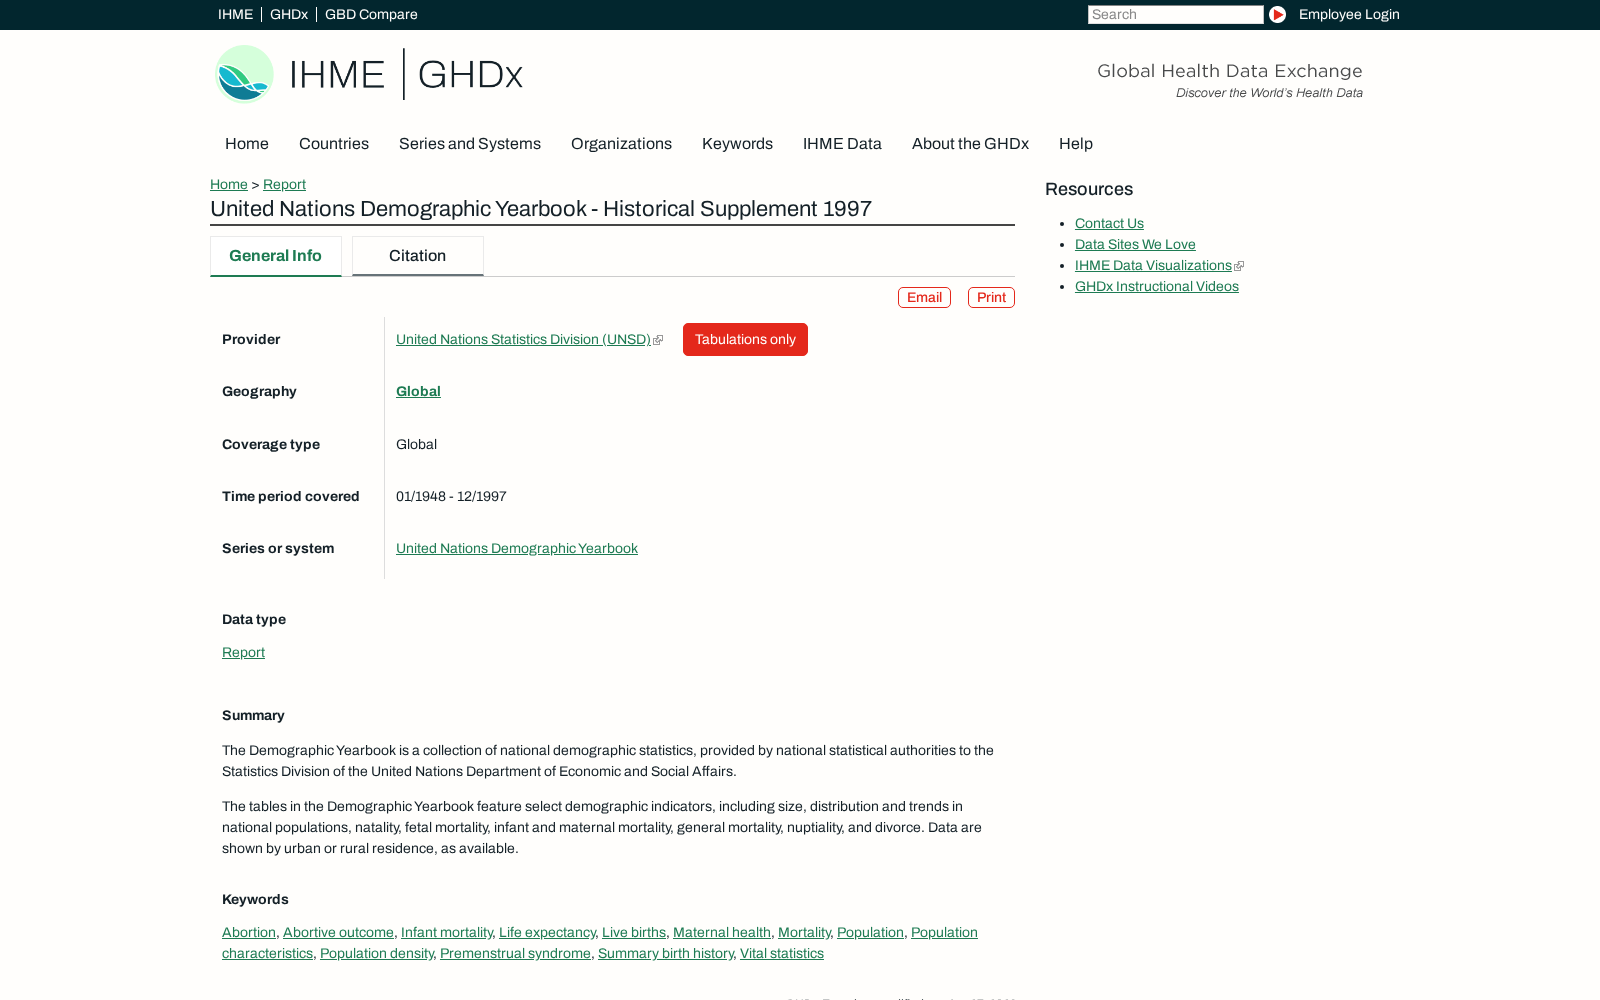
Task: Switch to the Citation tab
Action: click(x=417, y=256)
